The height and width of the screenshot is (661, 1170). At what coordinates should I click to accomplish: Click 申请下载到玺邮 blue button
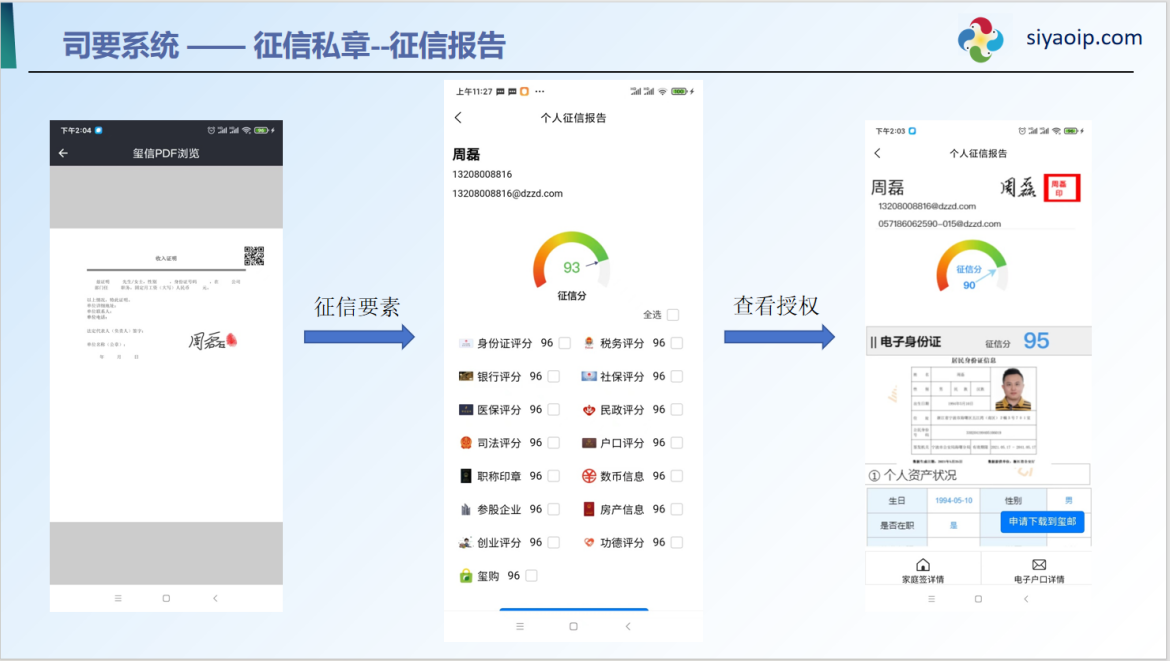click(1042, 522)
